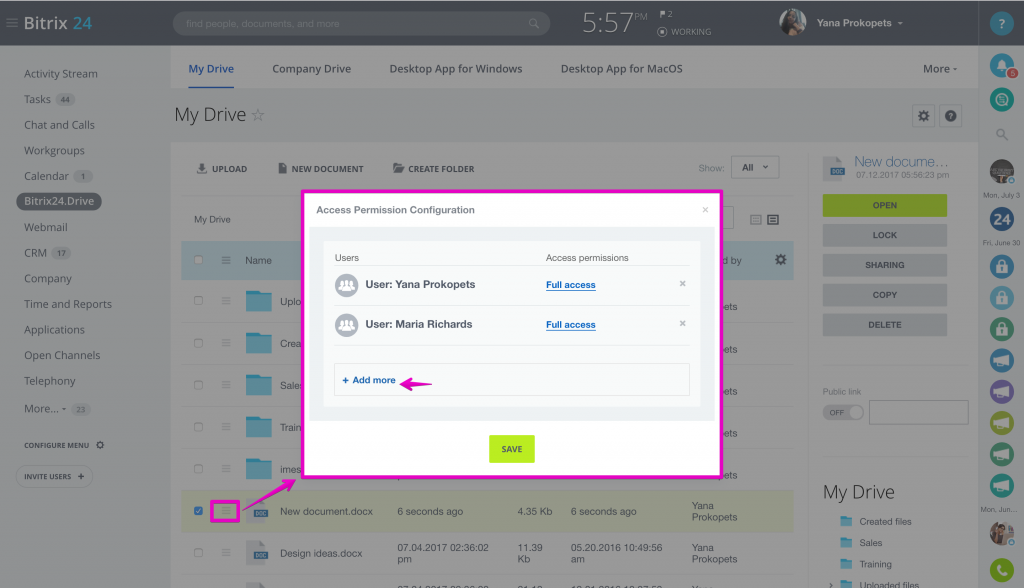Switch to the list view icon

pyautogui.click(x=773, y=220)
